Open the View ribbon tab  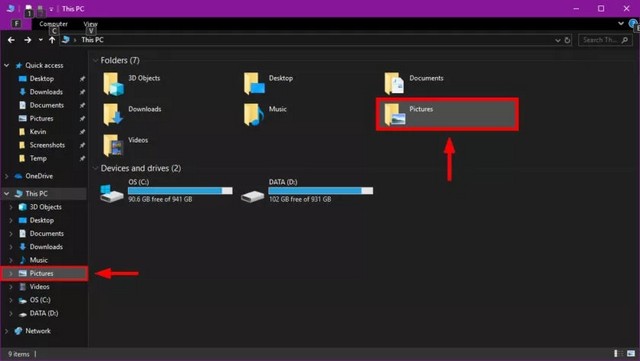(x=91, y=24)
